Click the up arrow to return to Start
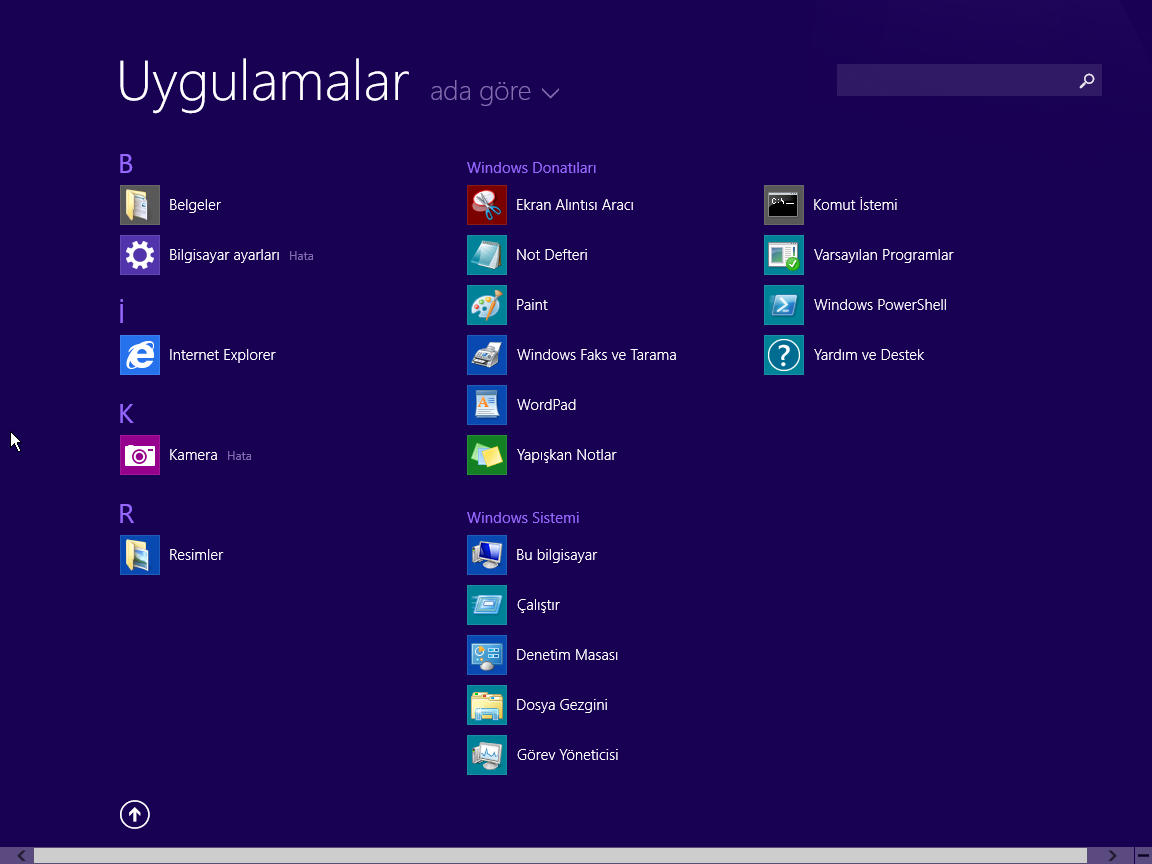 point(135,815)
